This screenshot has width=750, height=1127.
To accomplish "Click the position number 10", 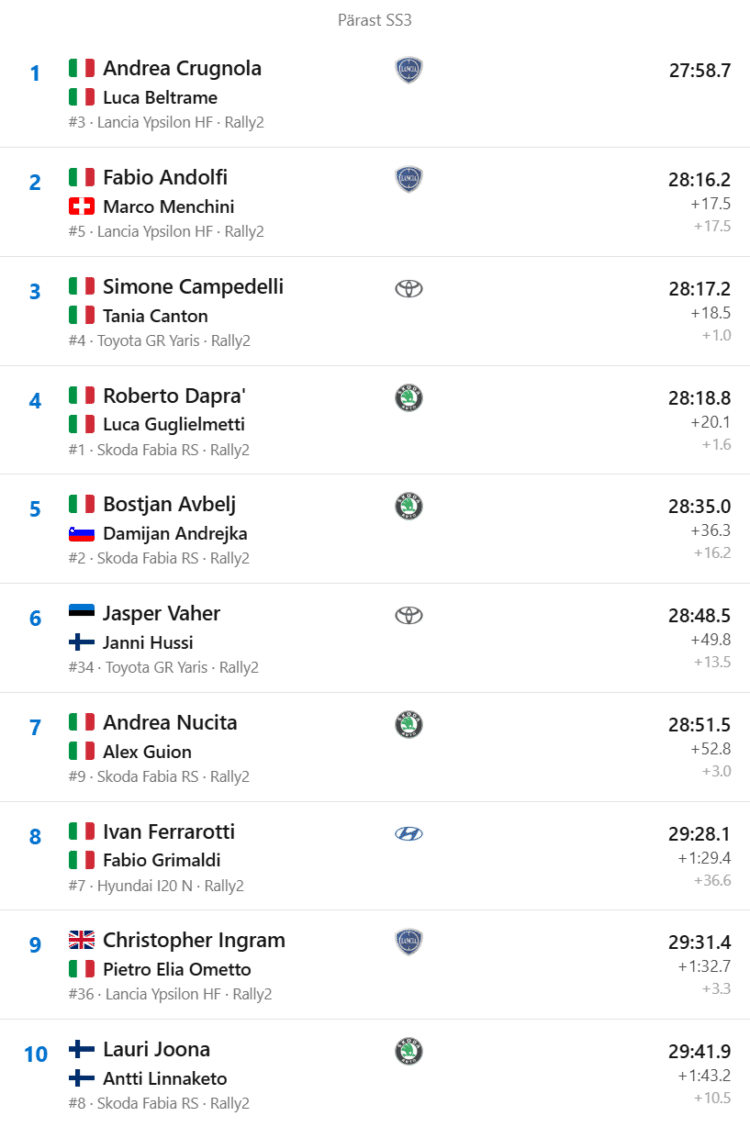I will click(x=35, y=1054).
